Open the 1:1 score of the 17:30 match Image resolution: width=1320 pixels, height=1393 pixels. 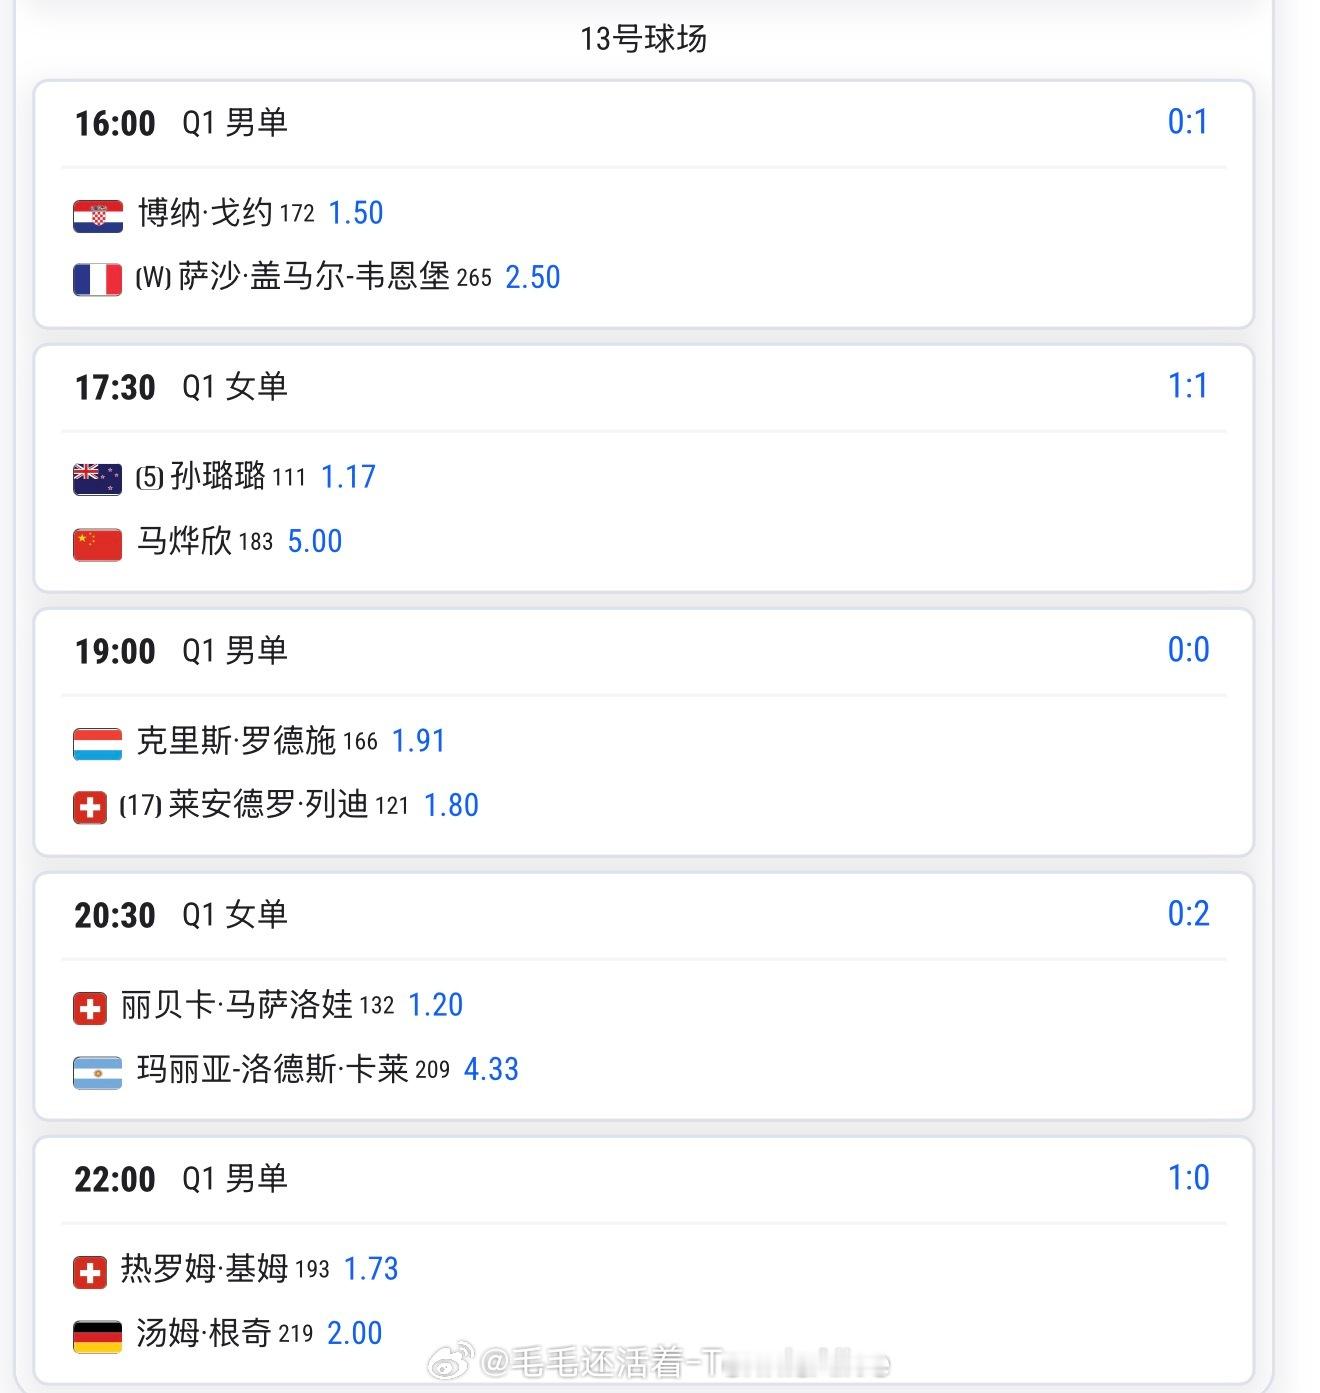(x=1188, y=386)
